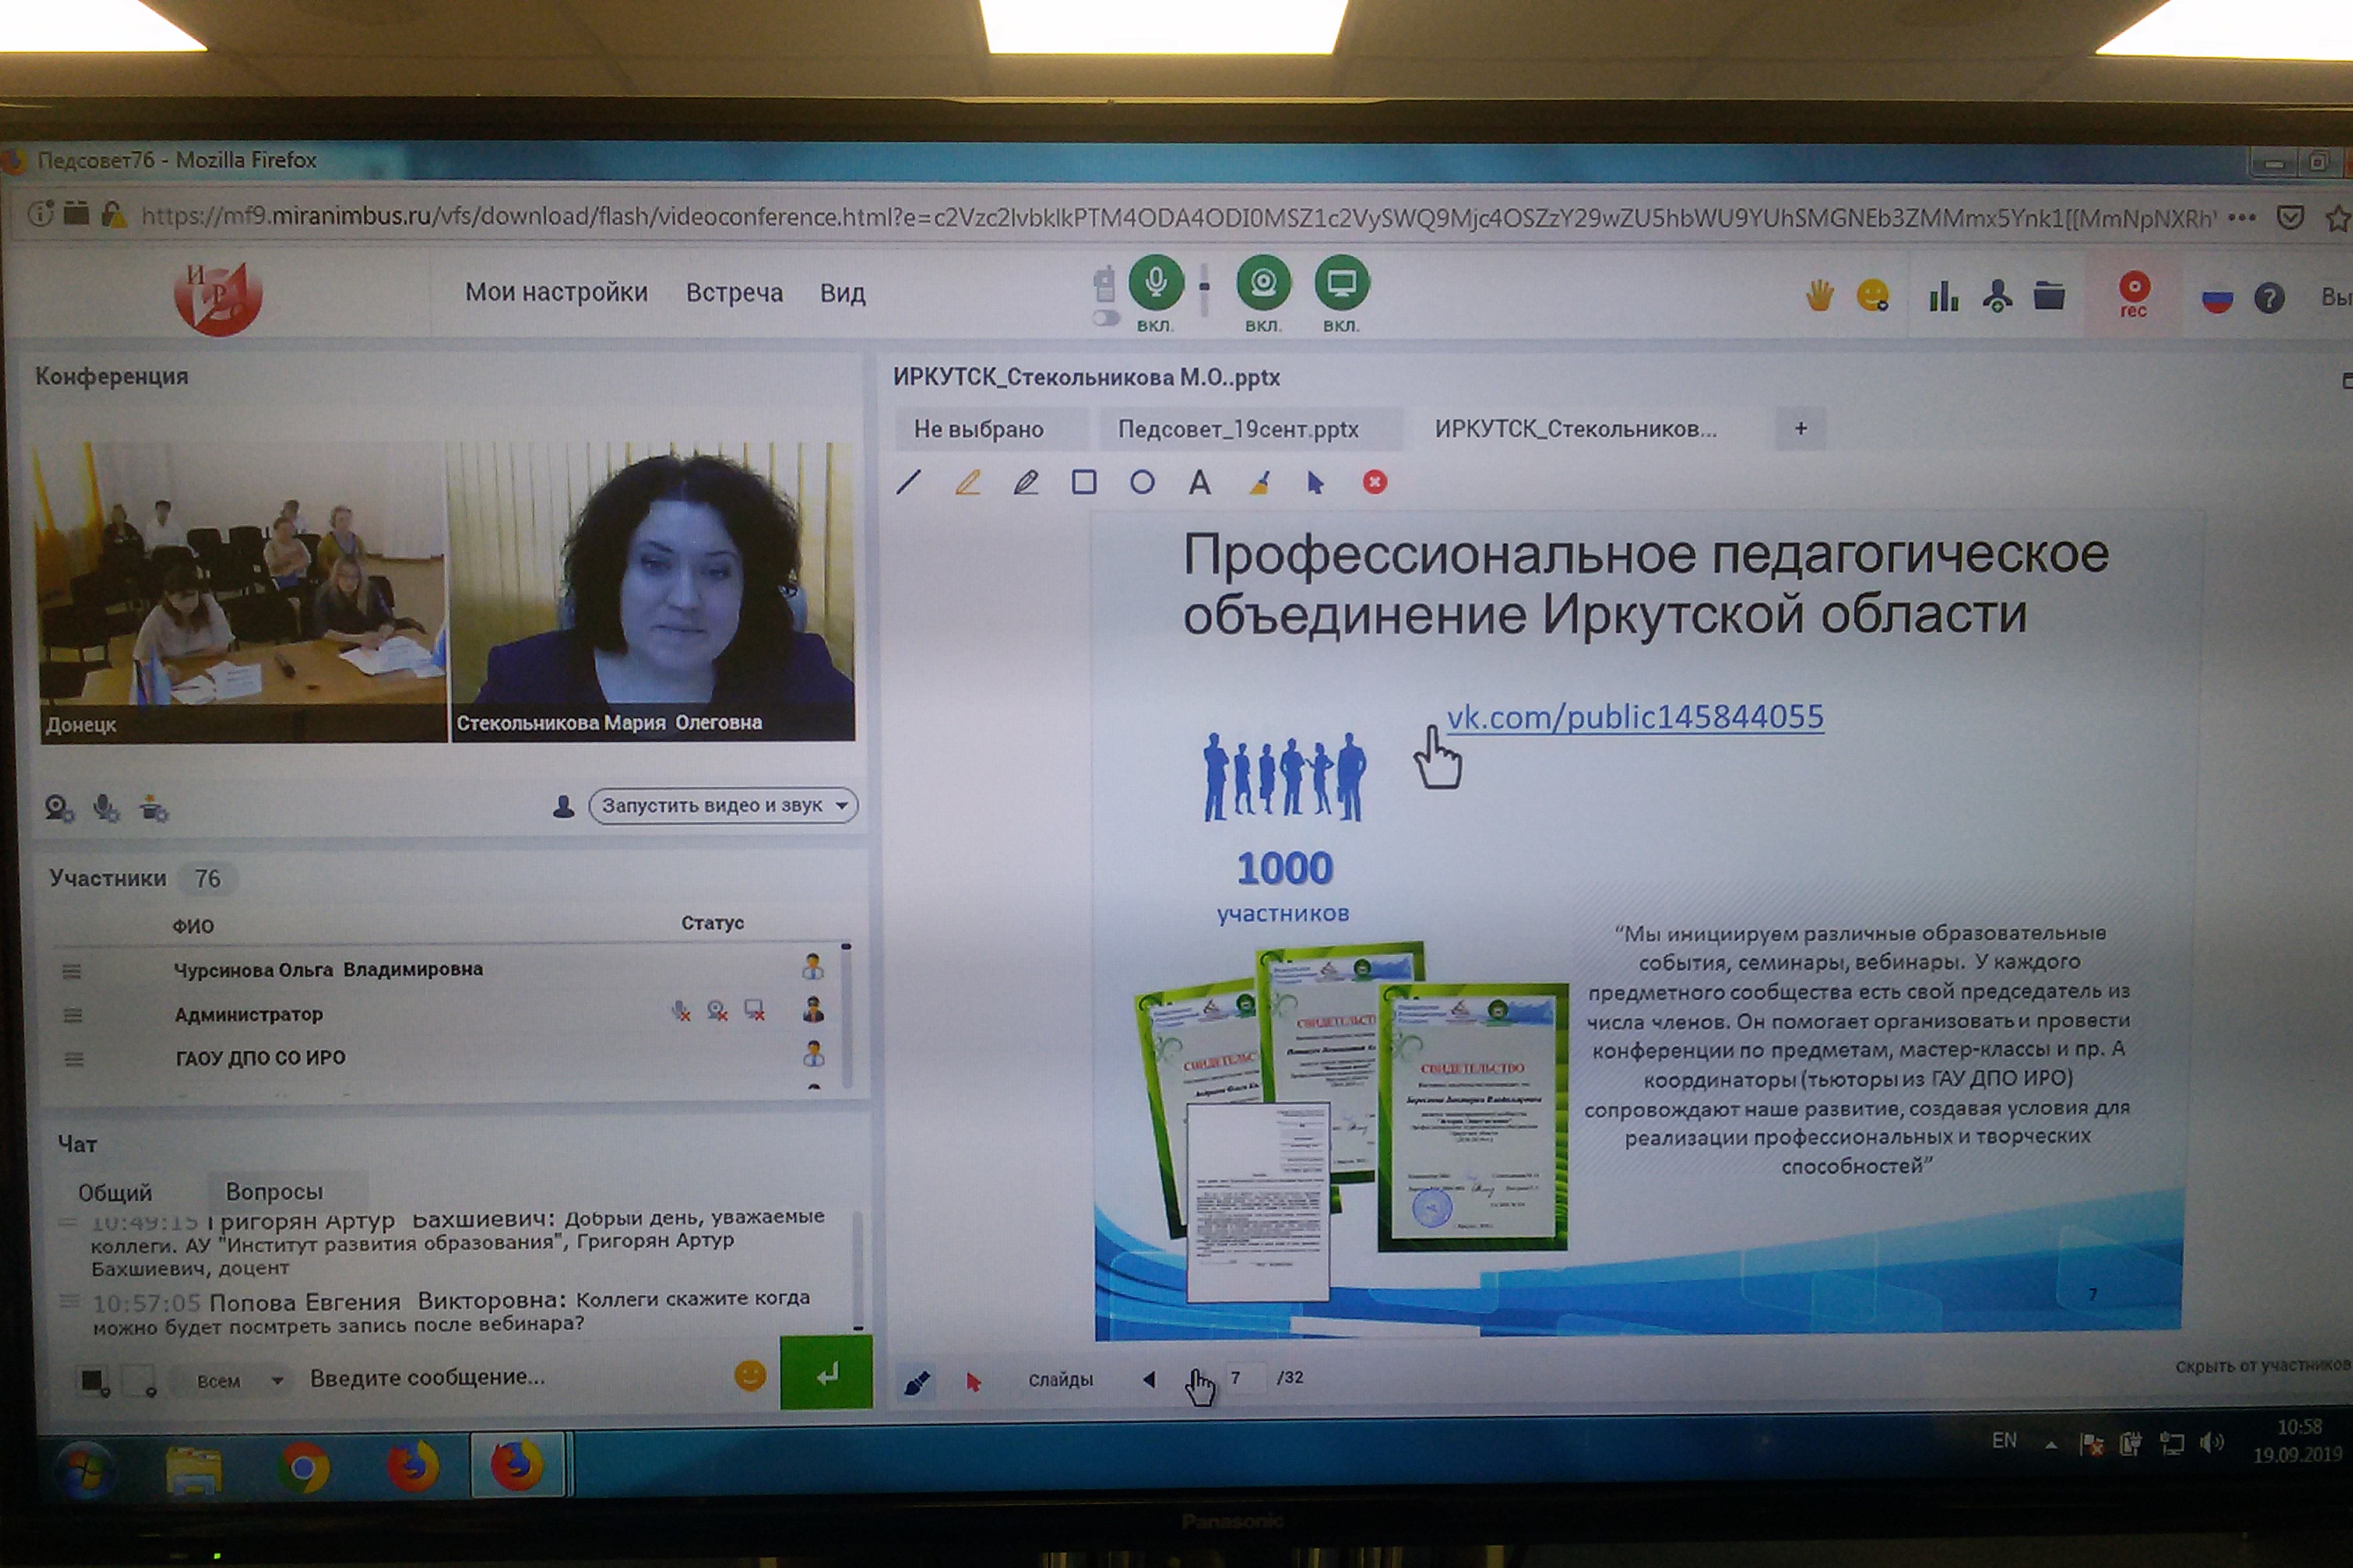This screenshot has height=1568, width=2353.
Task: Change language via Russian flag icon
Action: coord(2217,299)
